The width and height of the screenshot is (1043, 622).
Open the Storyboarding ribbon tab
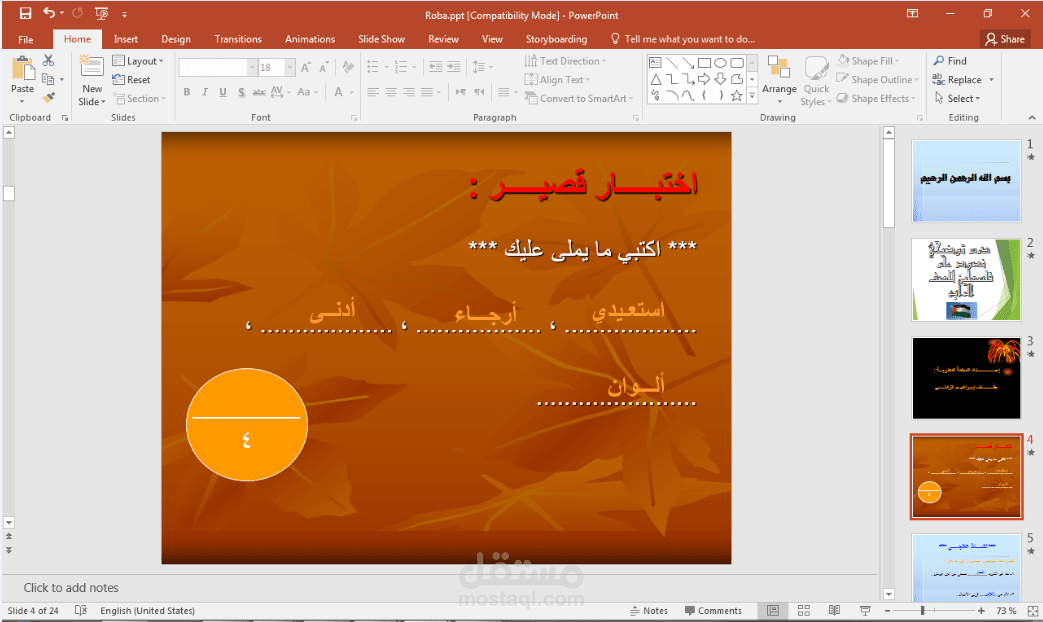tap(556, 39)
